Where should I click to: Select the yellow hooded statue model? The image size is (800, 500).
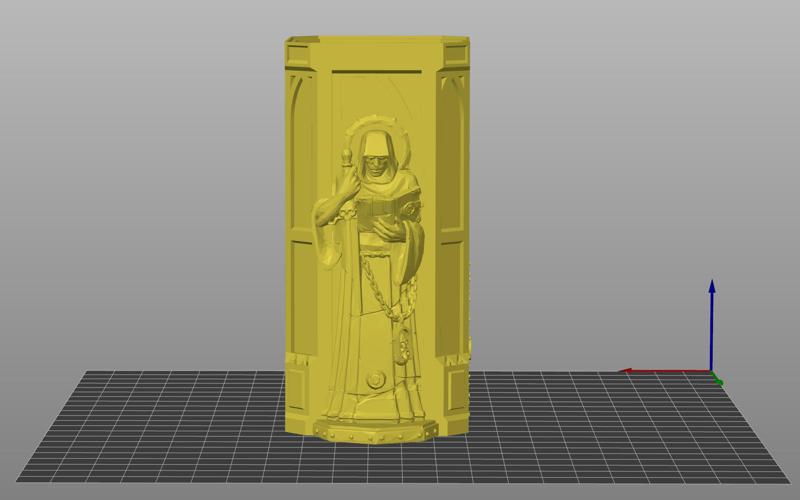377,240
